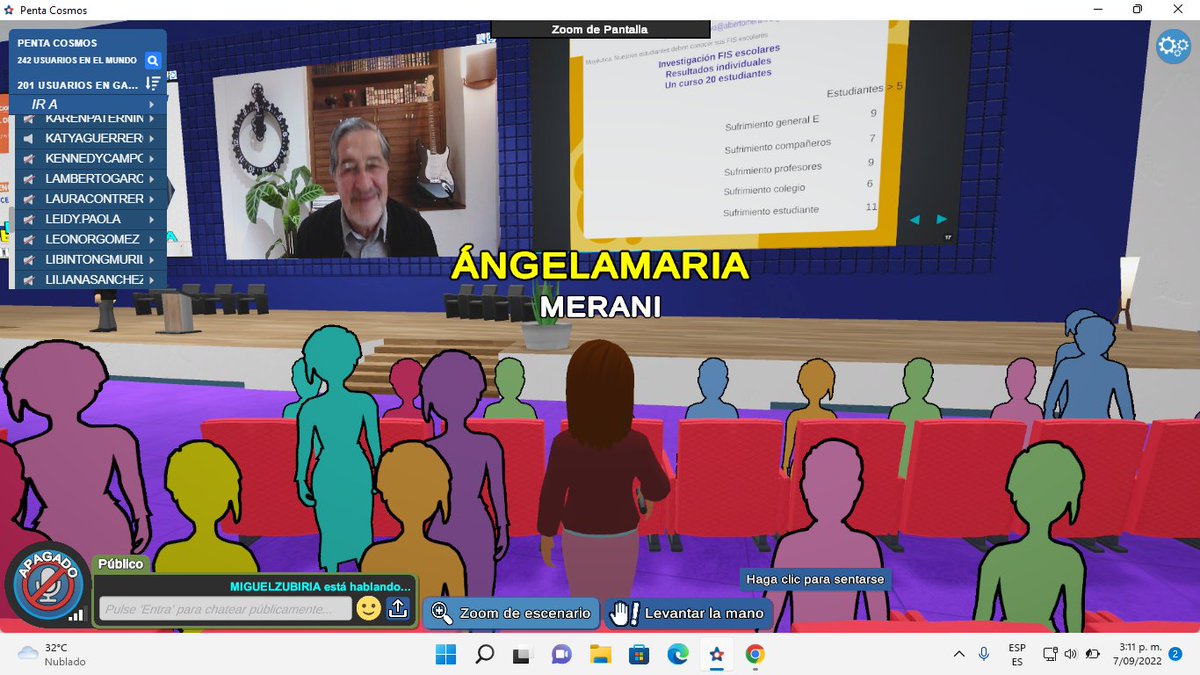Screen dimensions: 1200x675
Task: Expand options for LAMBERTOGARC user
Action: click(152, 179)
